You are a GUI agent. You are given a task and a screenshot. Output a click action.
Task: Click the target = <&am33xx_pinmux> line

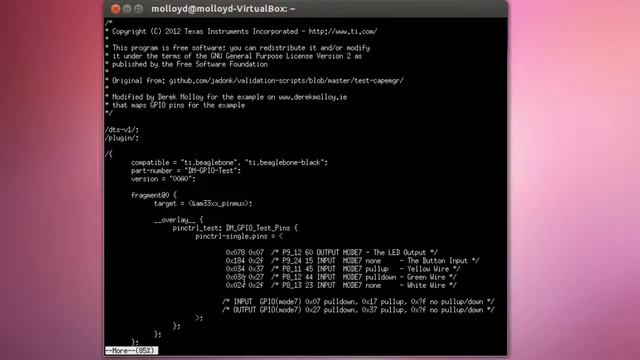pyautogui.click(x=203, y=203)
